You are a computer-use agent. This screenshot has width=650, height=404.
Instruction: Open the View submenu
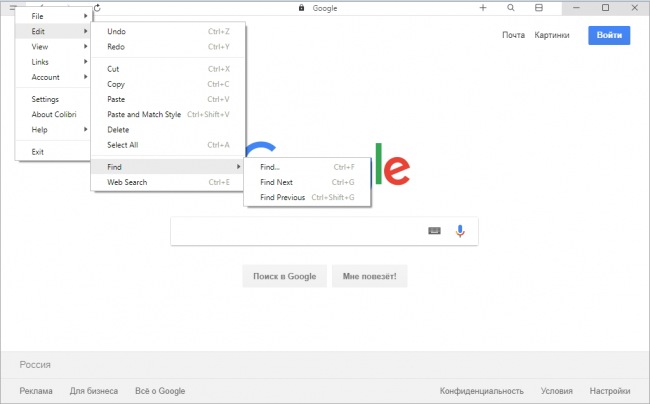point(53,47)
